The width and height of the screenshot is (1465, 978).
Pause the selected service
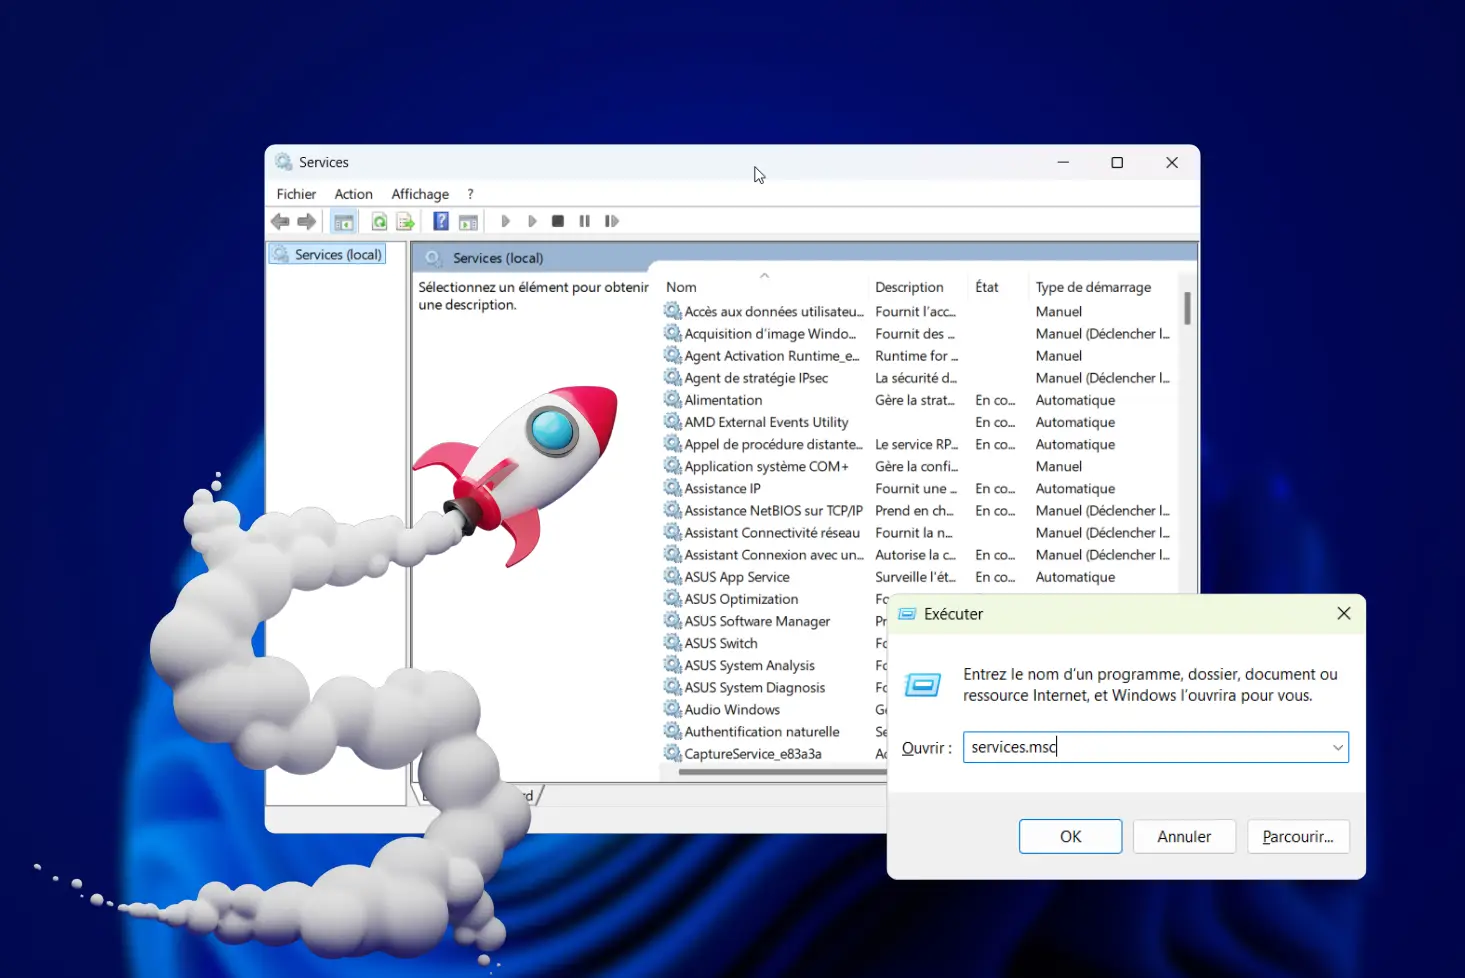[585, 221]
